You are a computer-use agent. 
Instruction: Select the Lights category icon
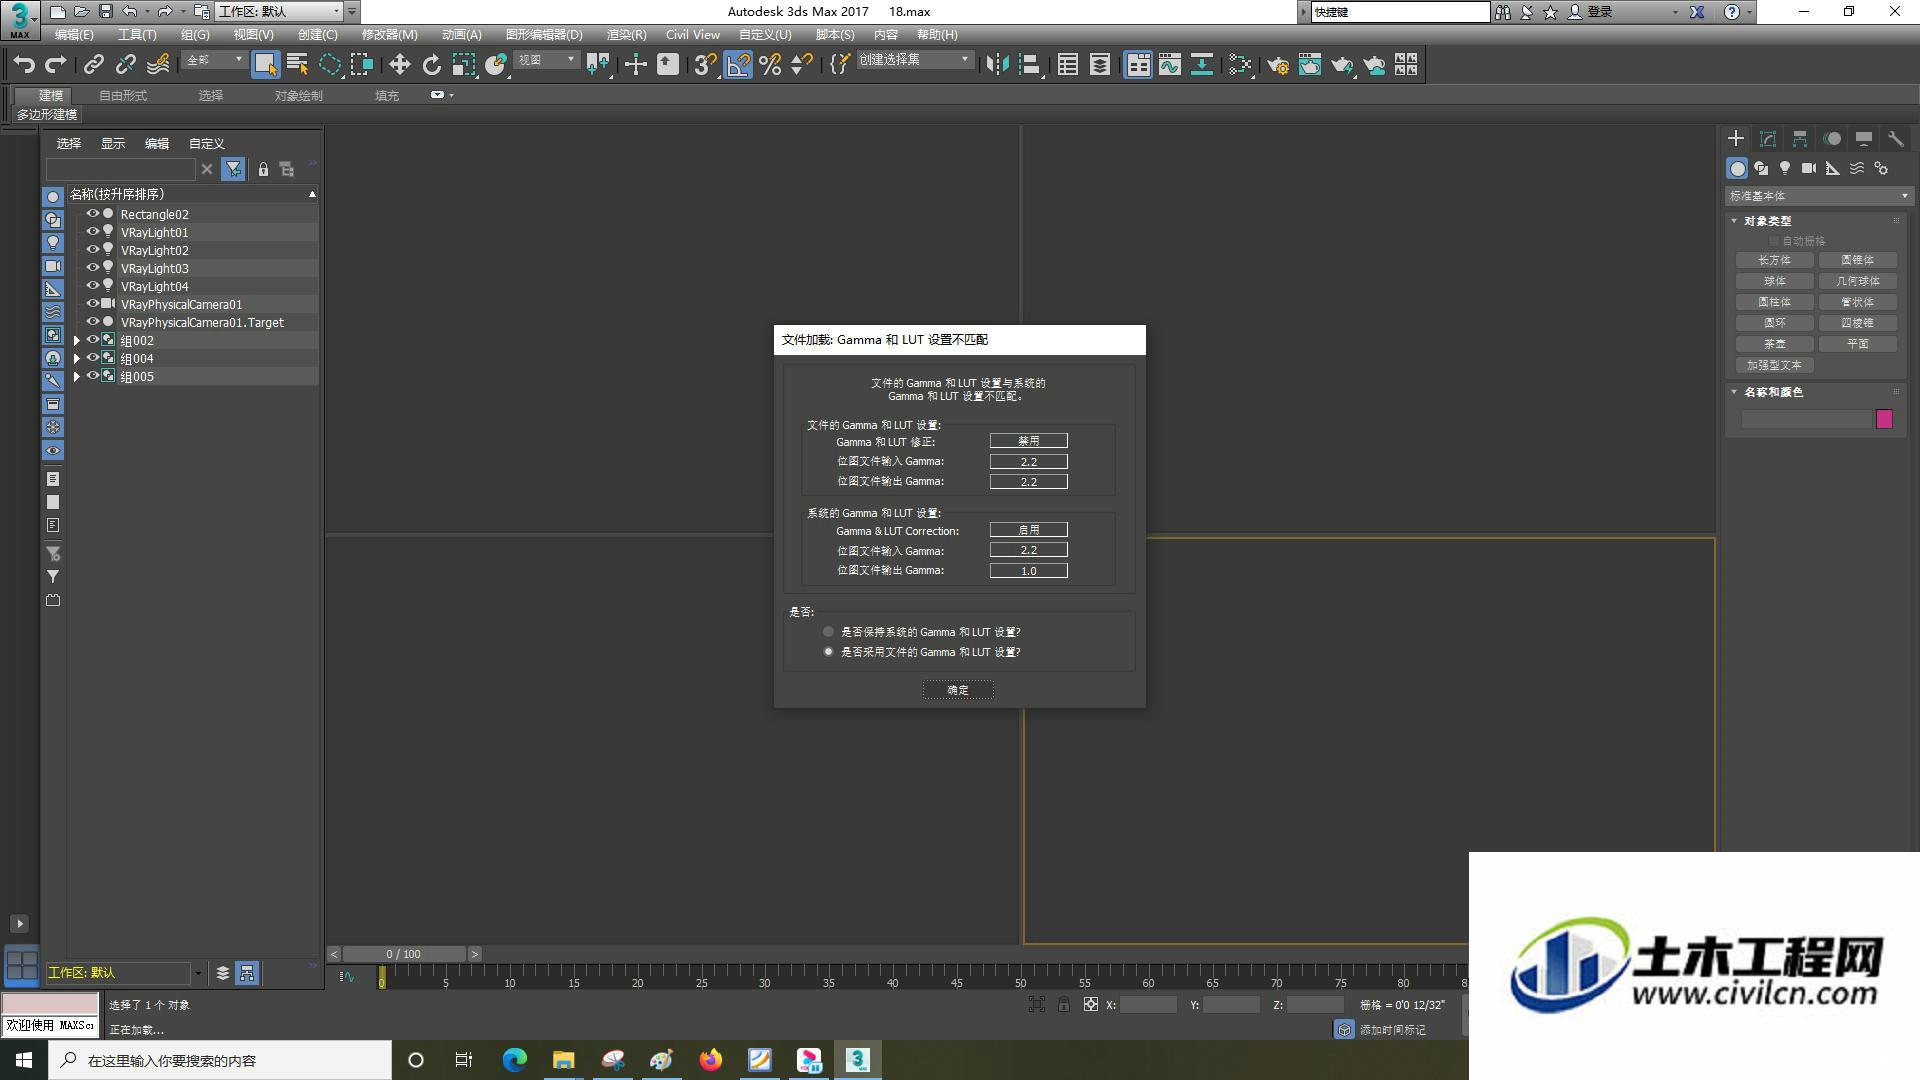1785,168
